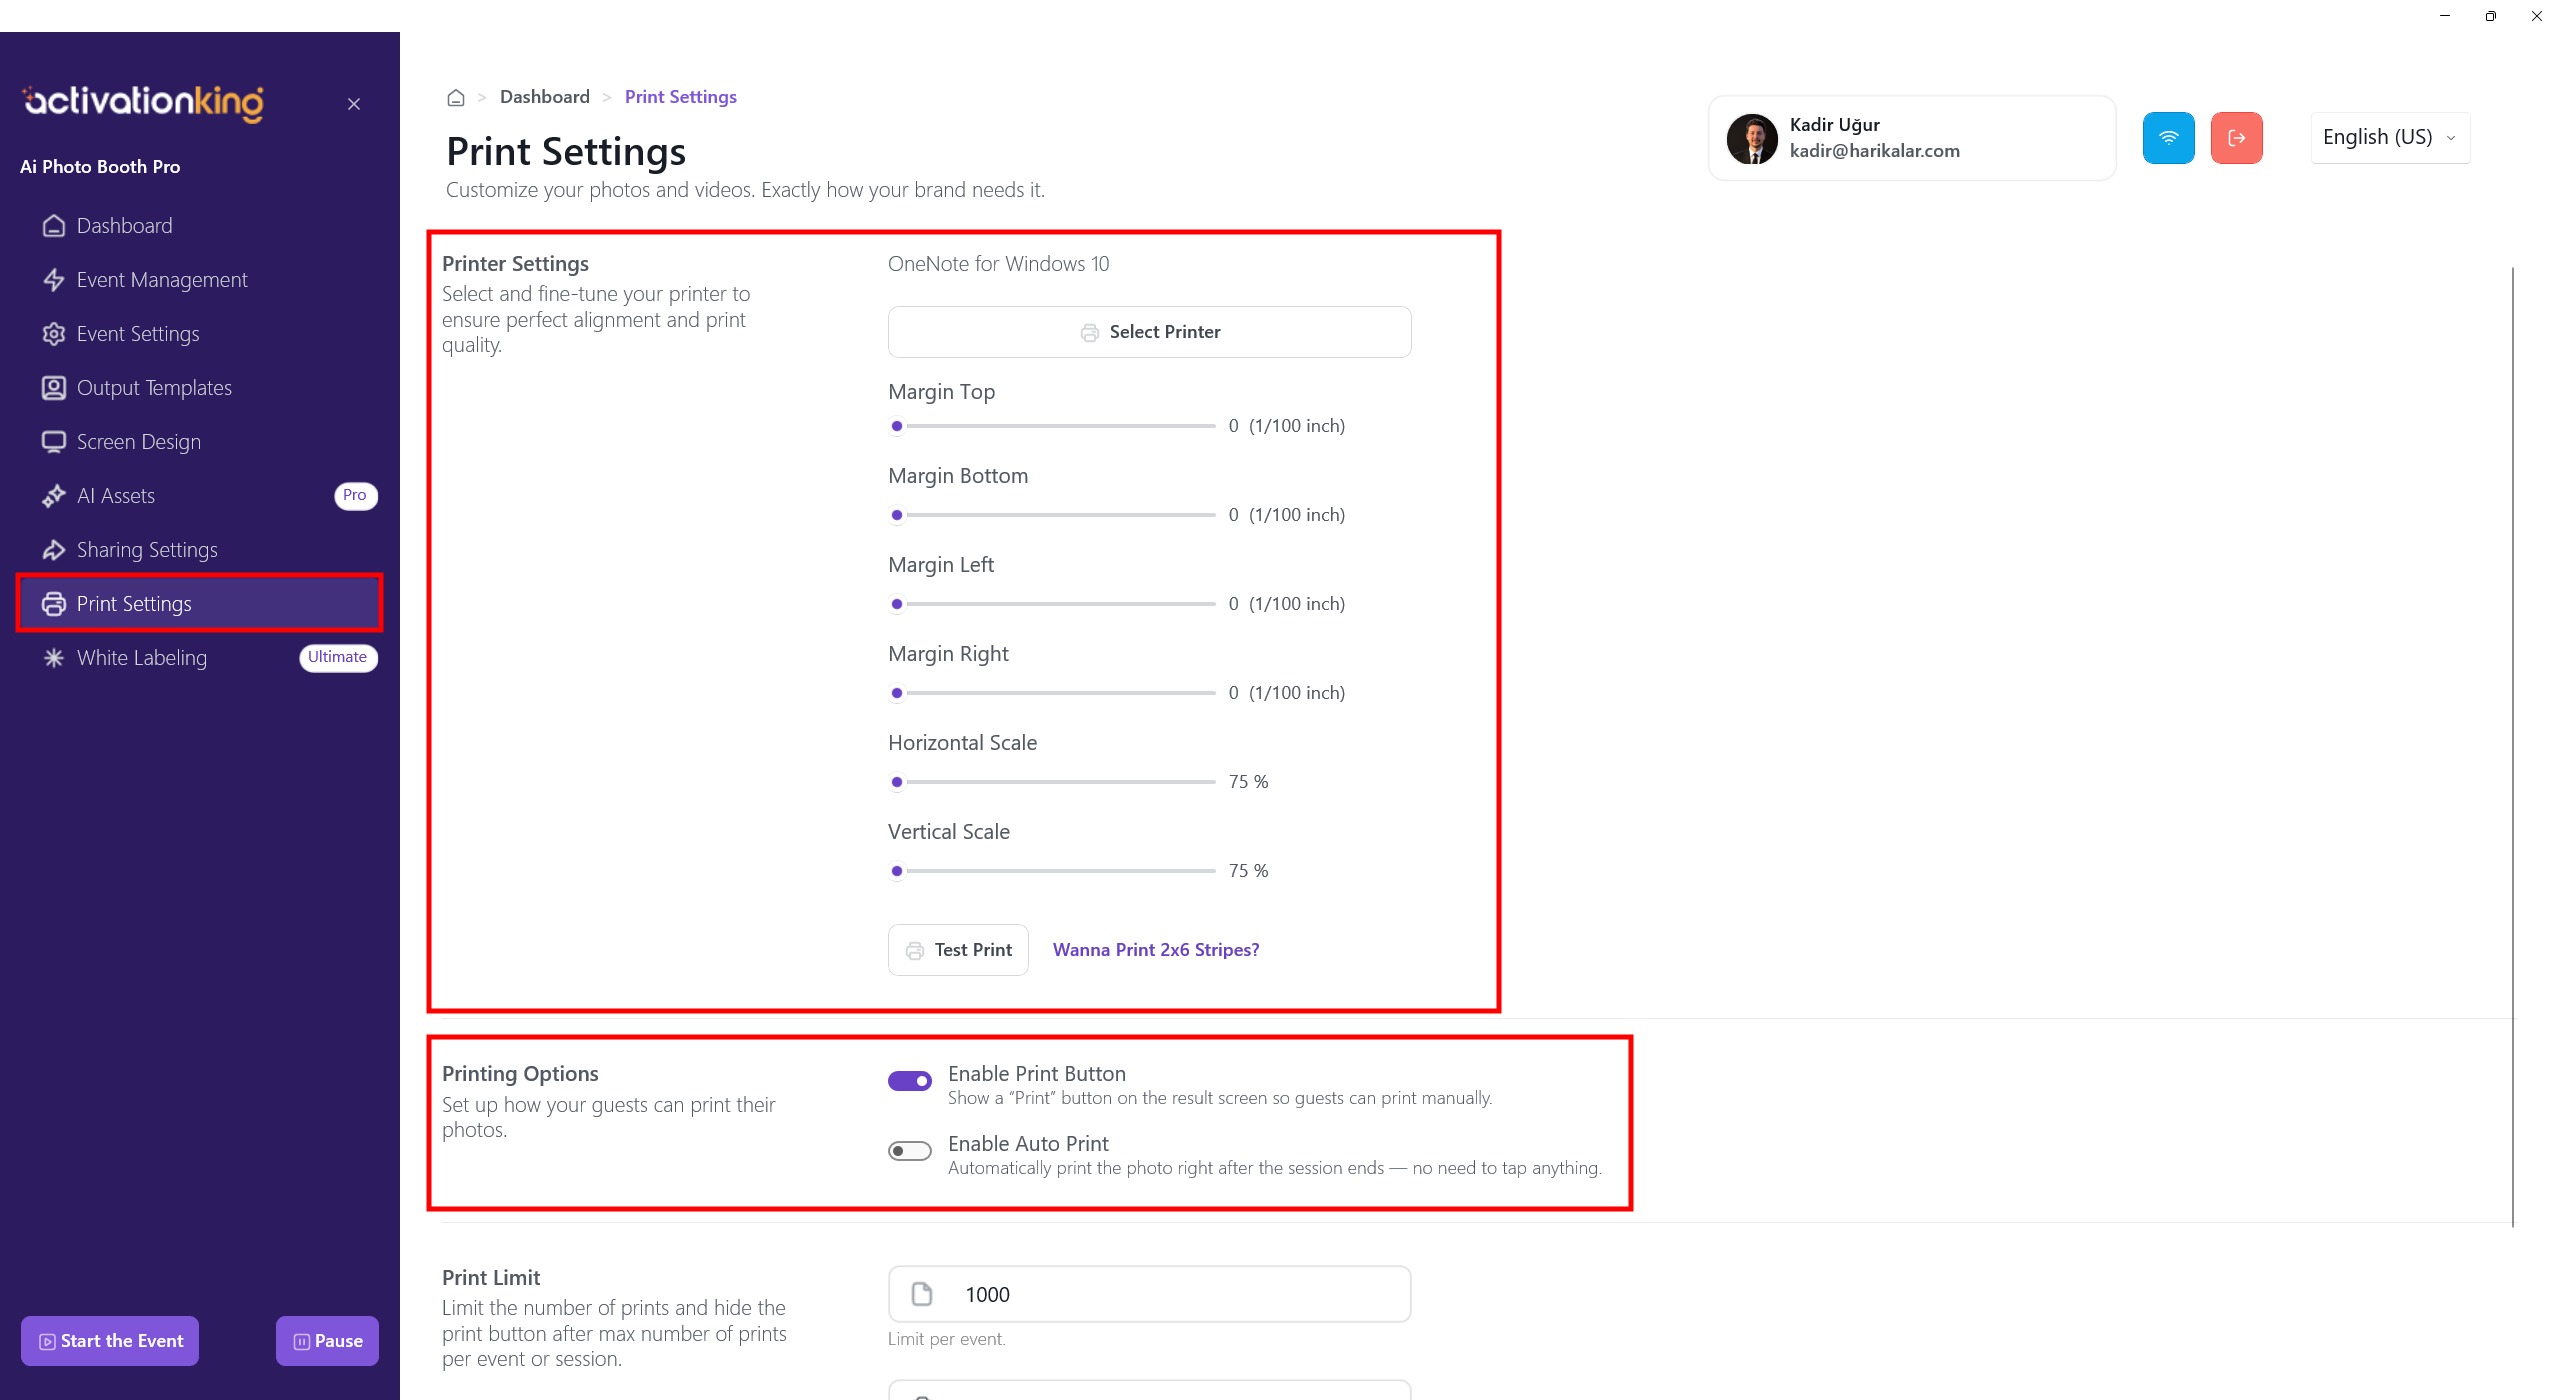Viewport: 2560px width, 1400px height.
Task: Open Wanna Print 2x6 Stripes link
Action: click(x=1156, y=950)
